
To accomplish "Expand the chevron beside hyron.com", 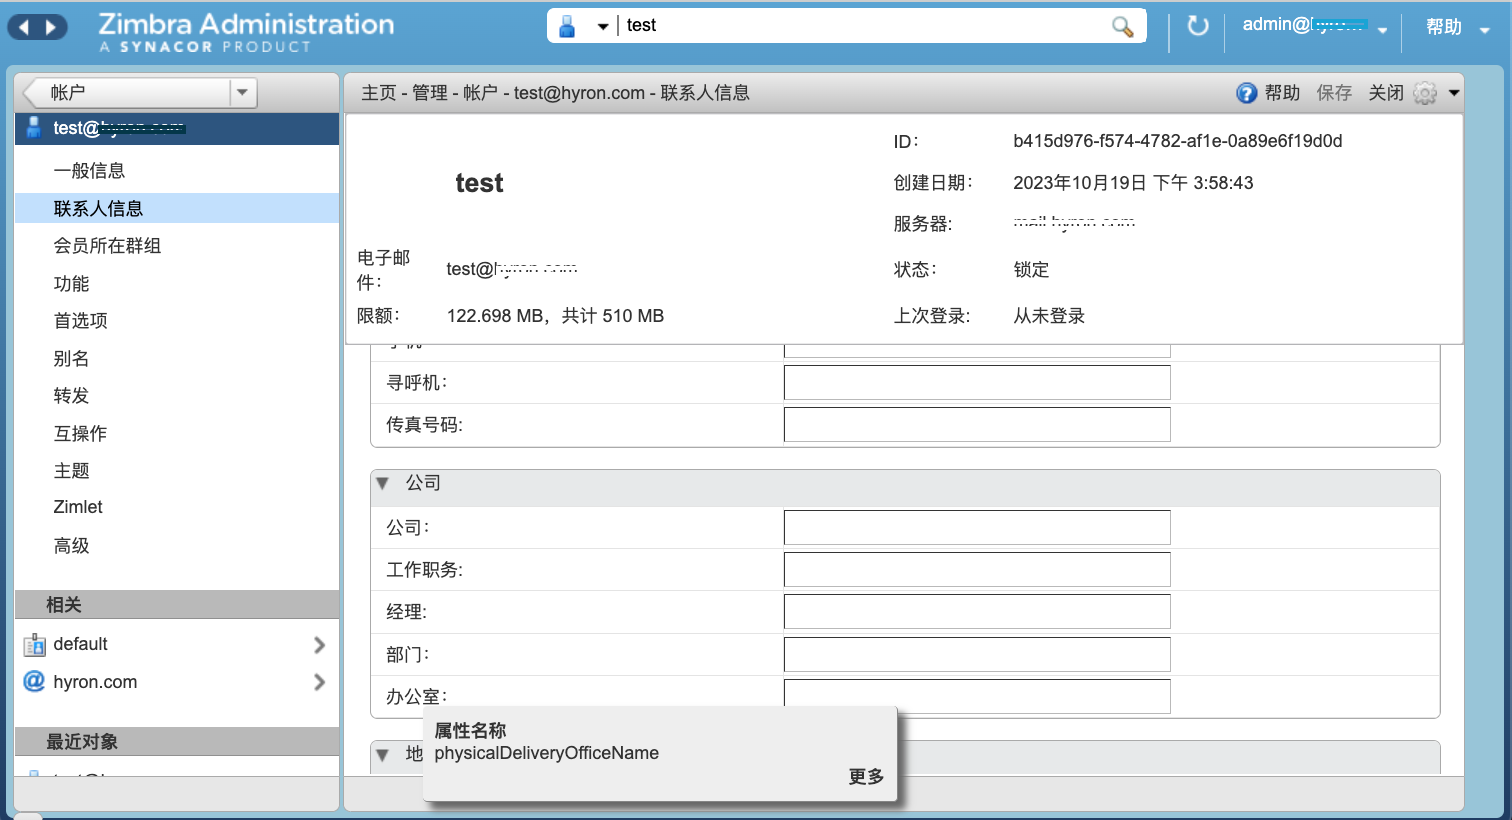I will click(x=319, y=682).
